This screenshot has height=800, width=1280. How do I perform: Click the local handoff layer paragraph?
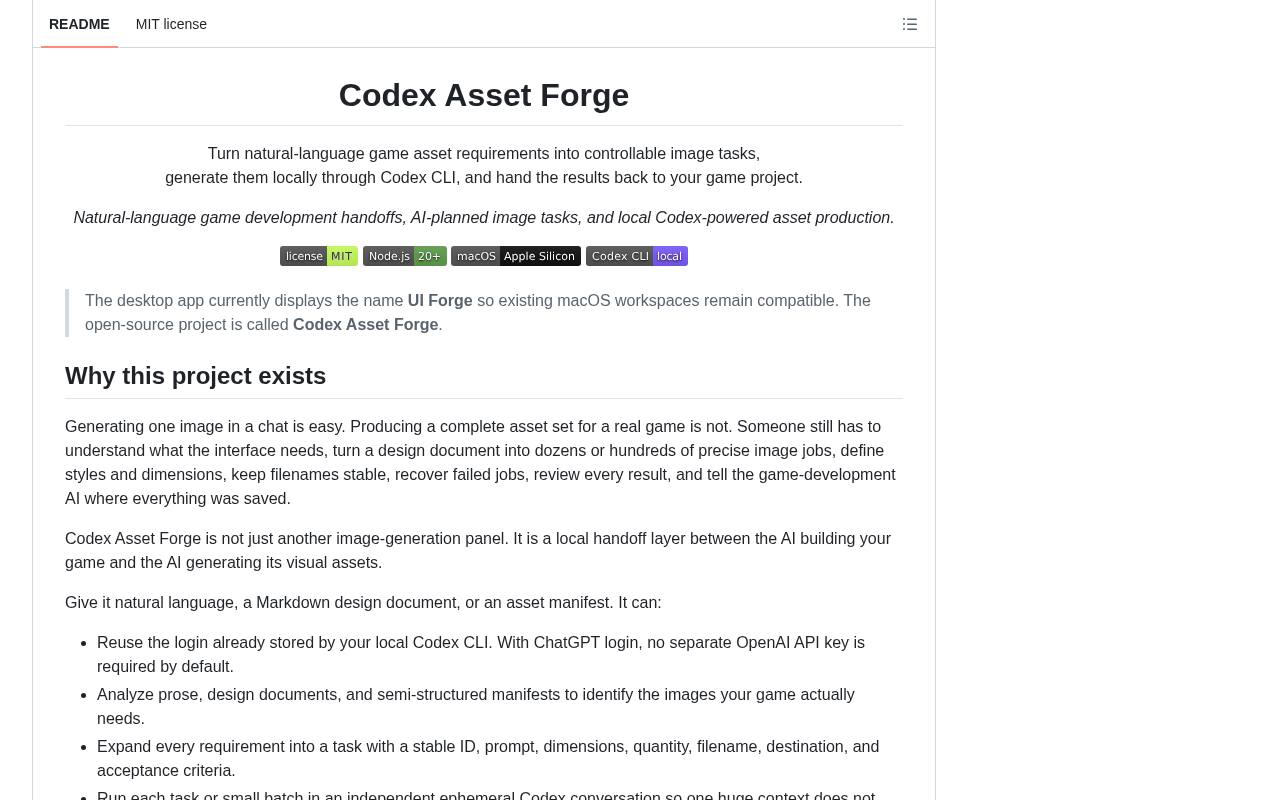click(x=478, y=551)
